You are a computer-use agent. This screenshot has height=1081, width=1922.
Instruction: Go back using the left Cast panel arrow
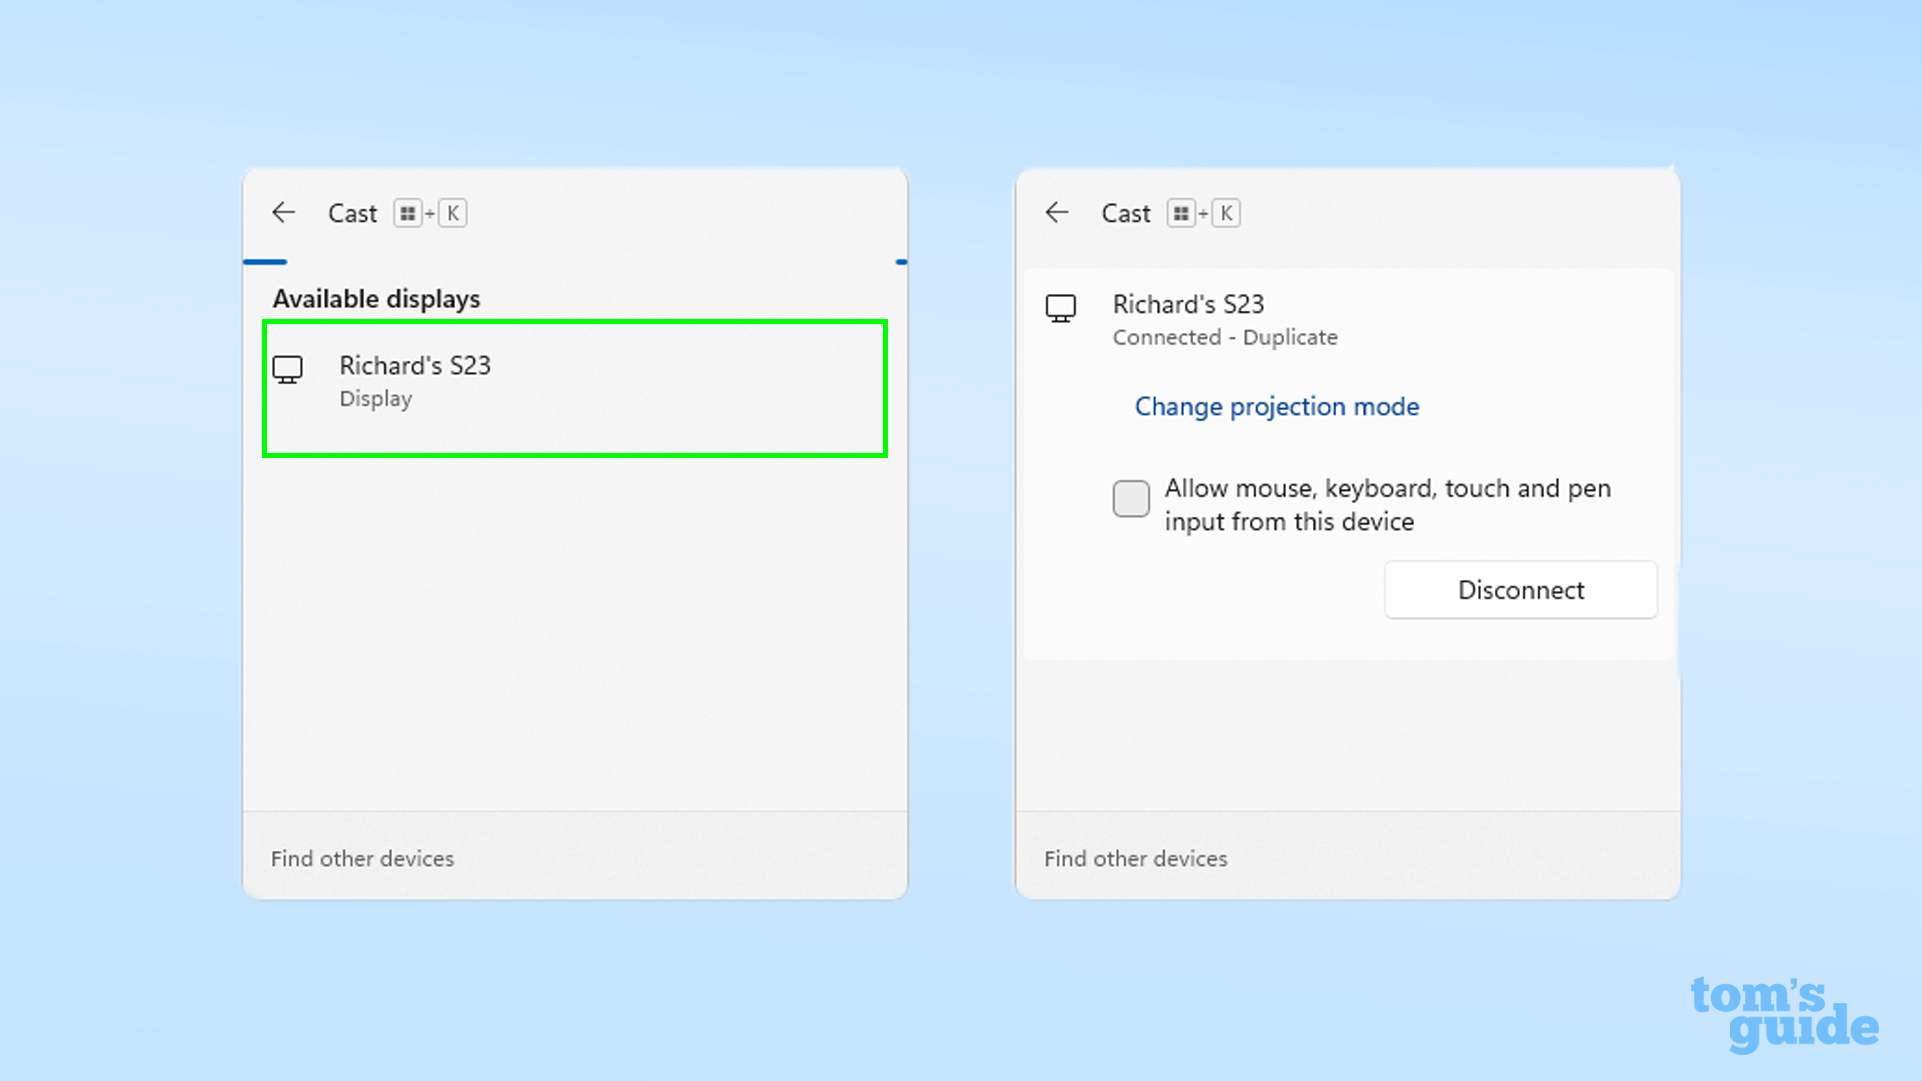pyautogui.click(x=284, y=212)
